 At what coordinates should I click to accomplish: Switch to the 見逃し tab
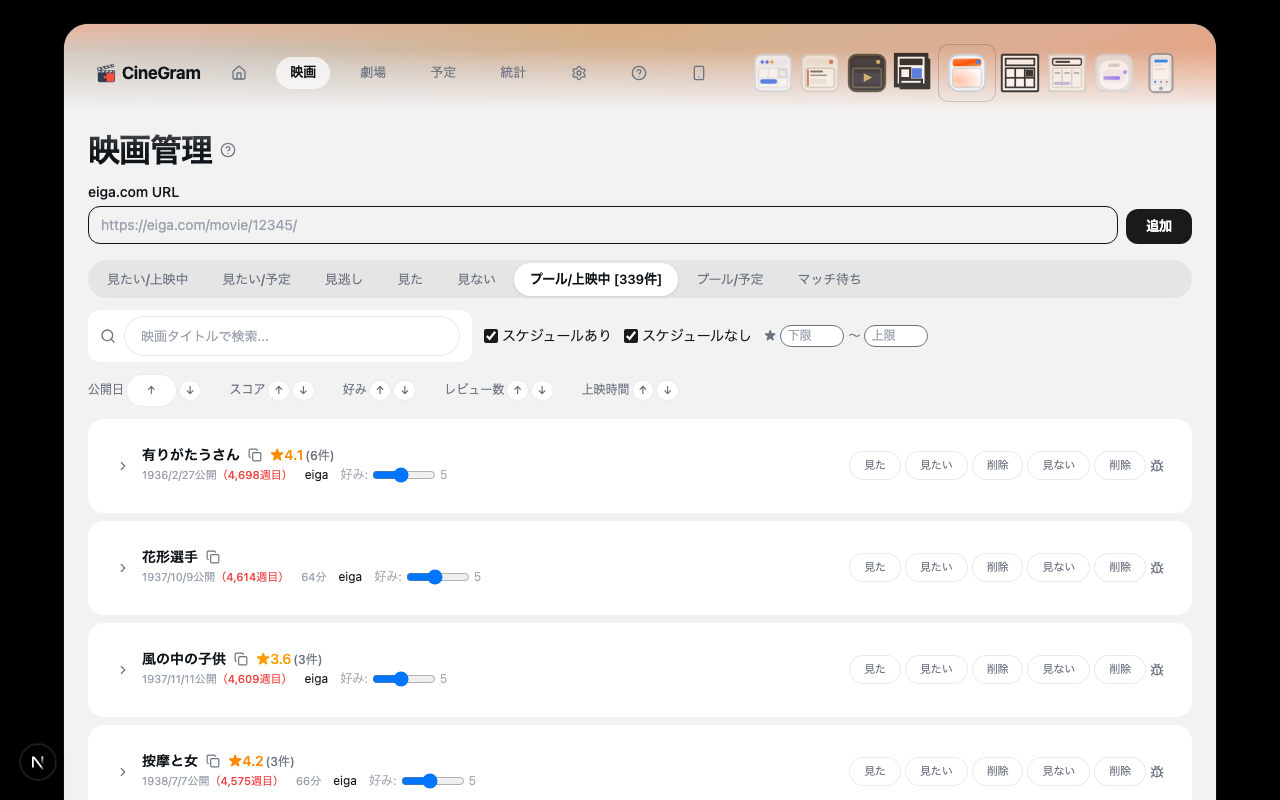(343, 279)
